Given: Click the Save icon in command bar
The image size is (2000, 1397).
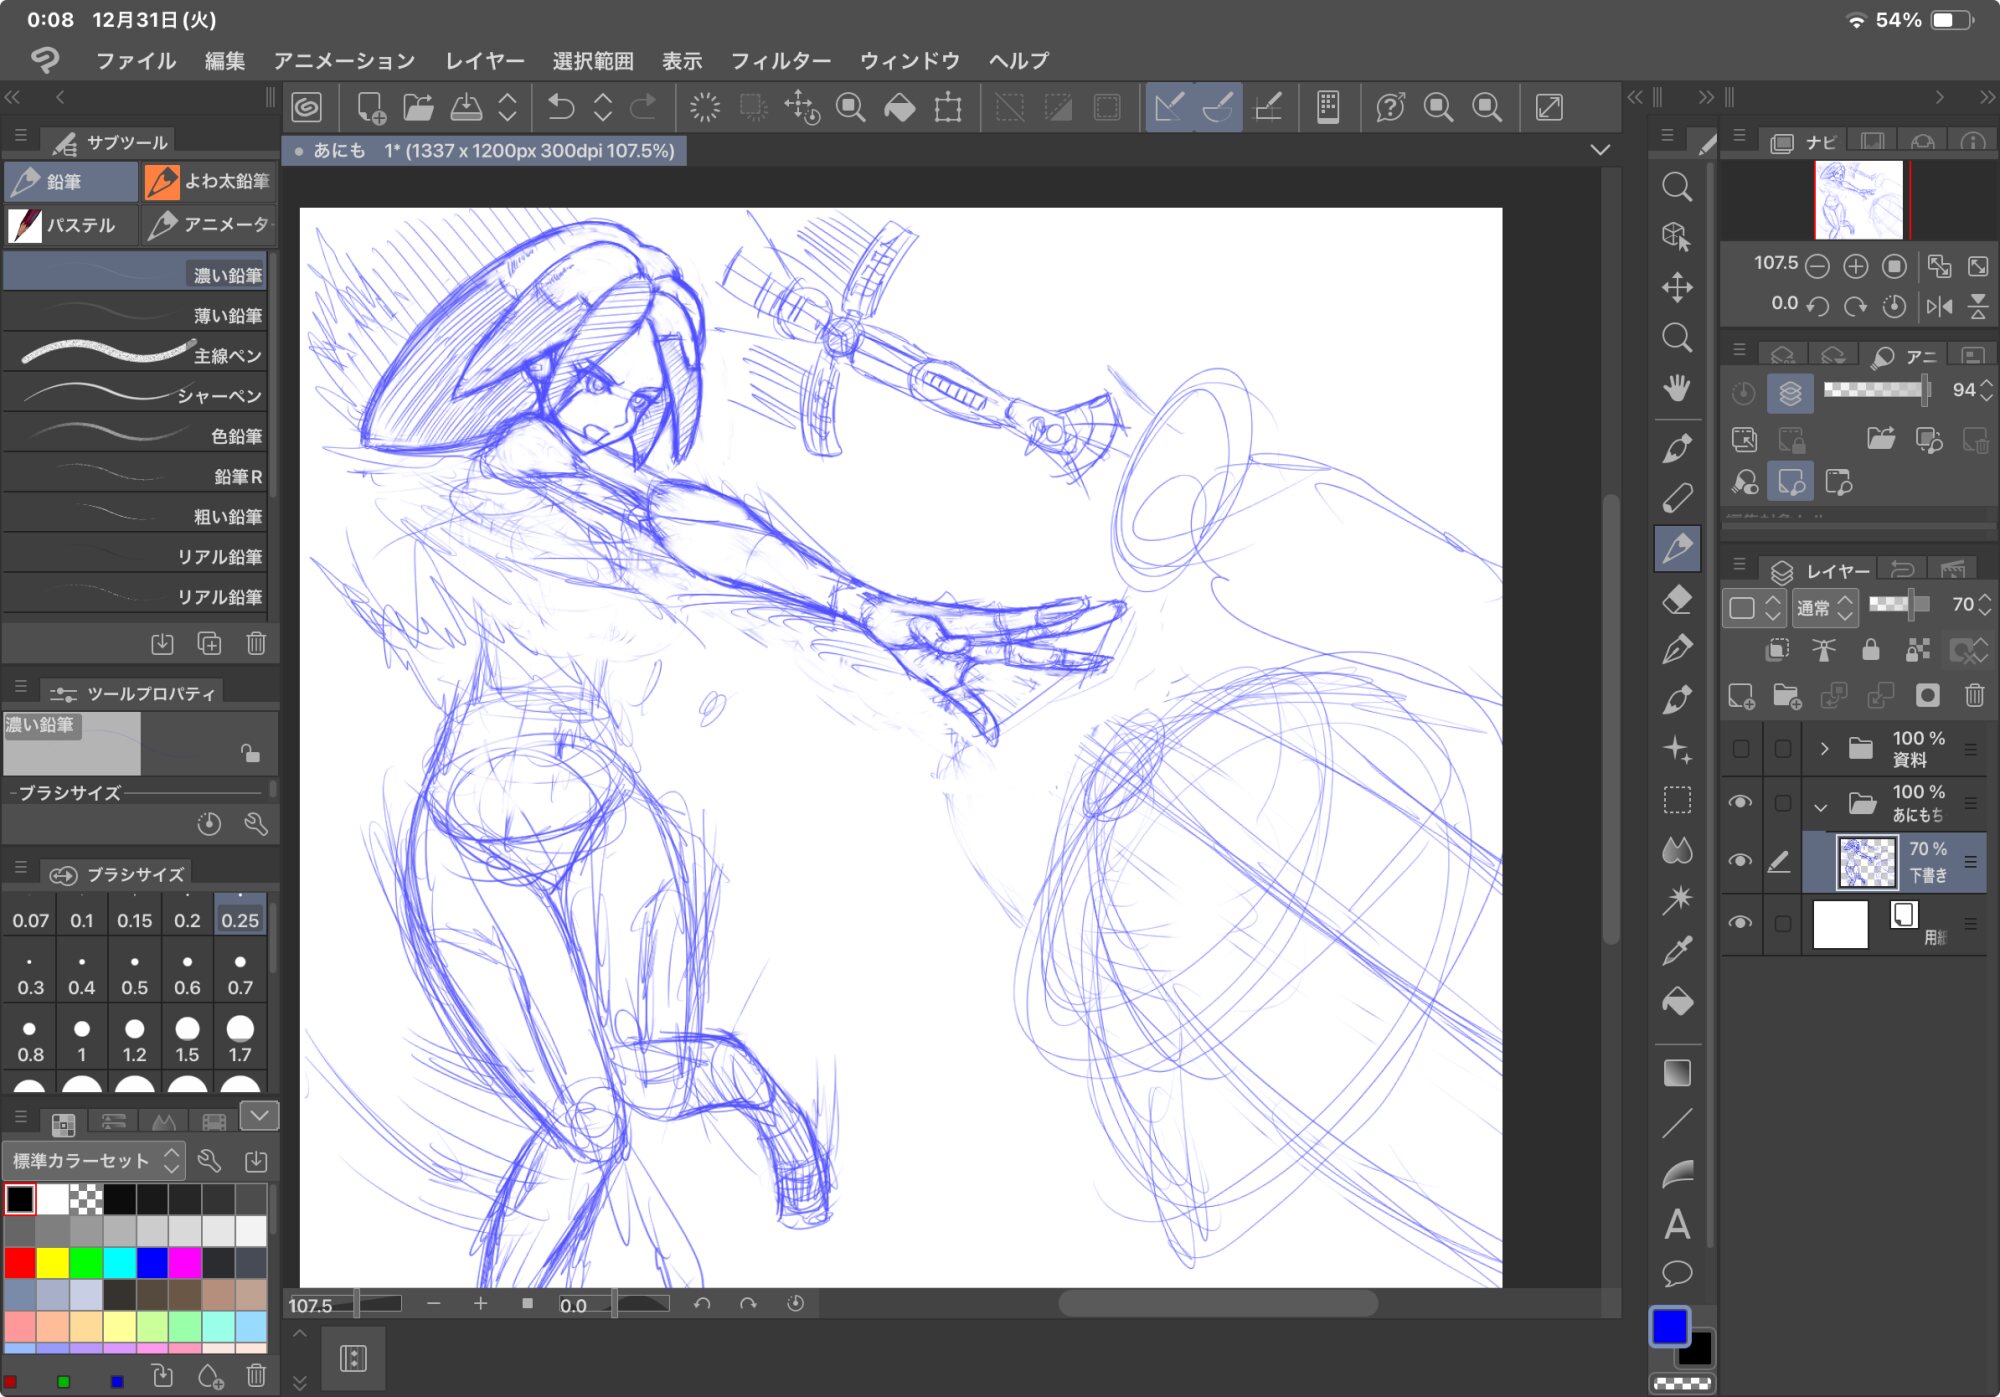Looking at the screenshot, I should (x=466, y=107).
